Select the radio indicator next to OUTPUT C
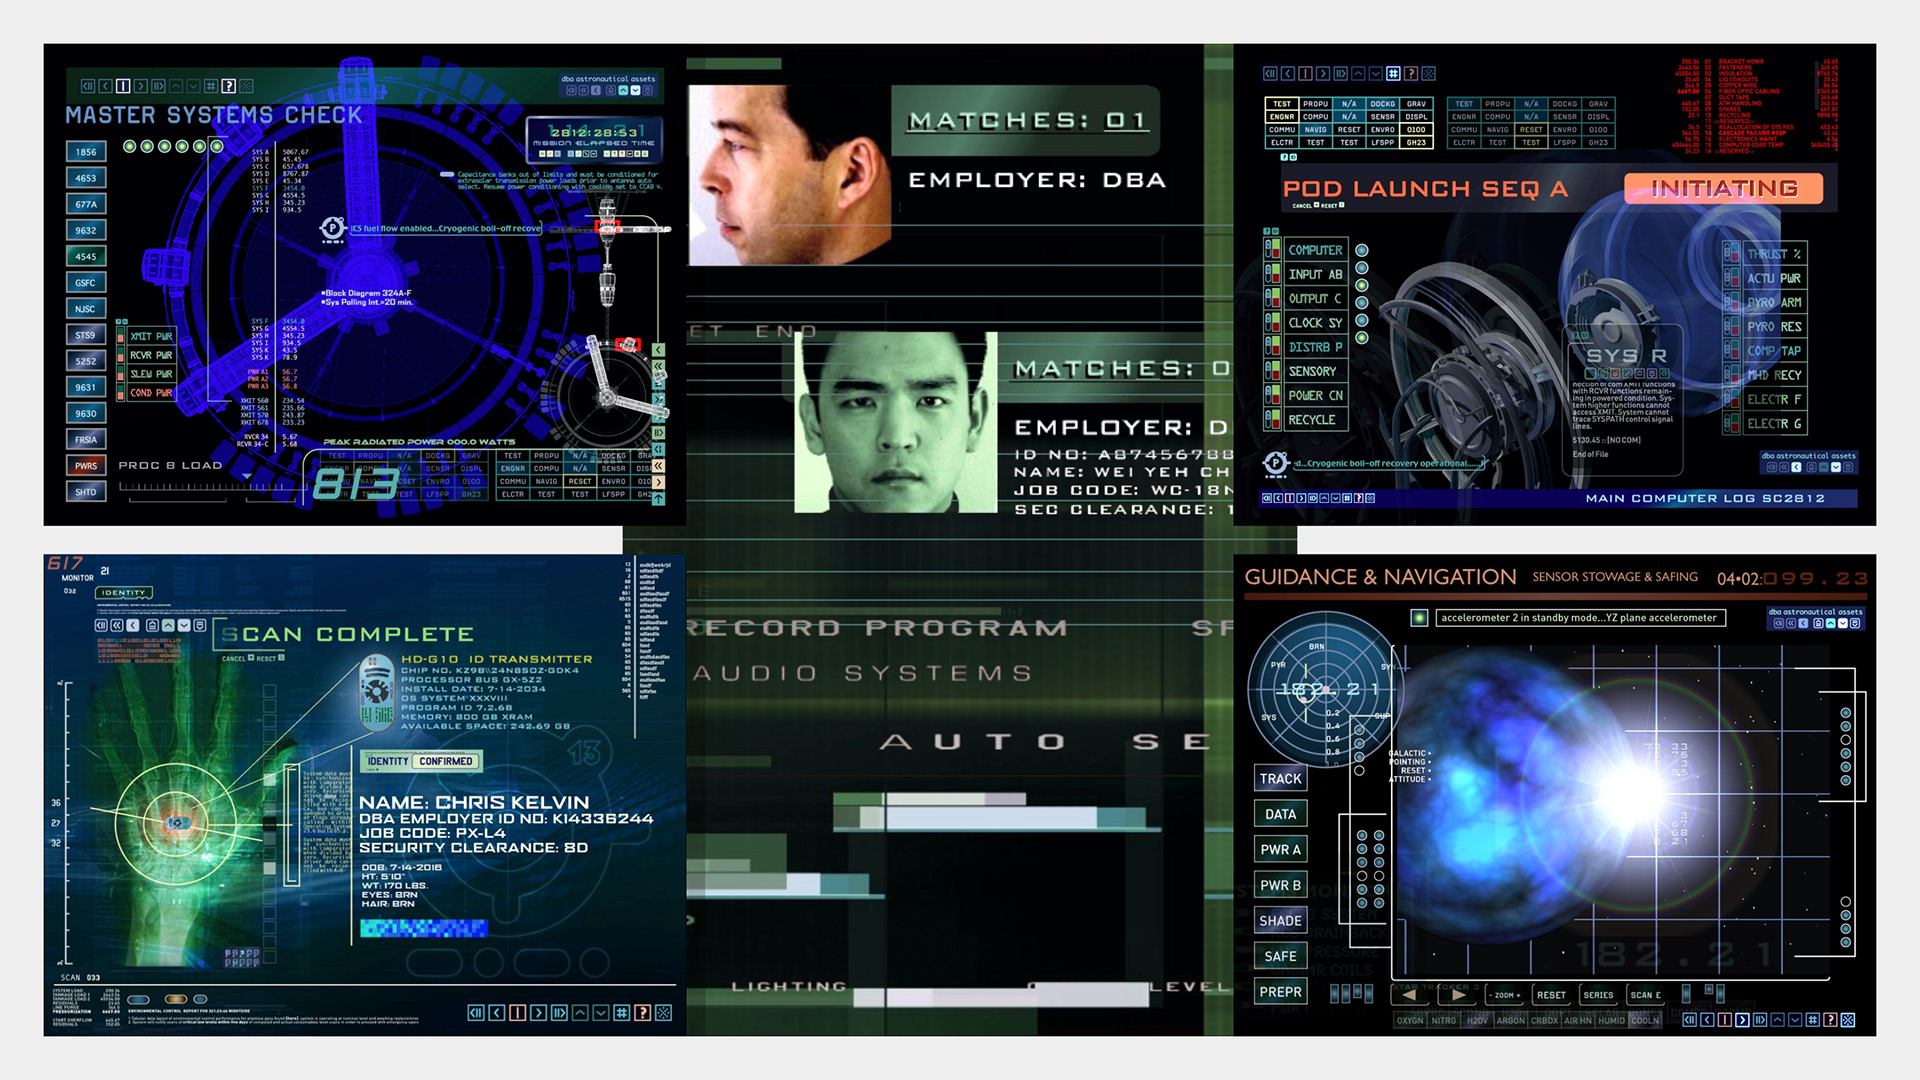Viewport: 1920px width, 1080px height. (x=1362, y=302)
